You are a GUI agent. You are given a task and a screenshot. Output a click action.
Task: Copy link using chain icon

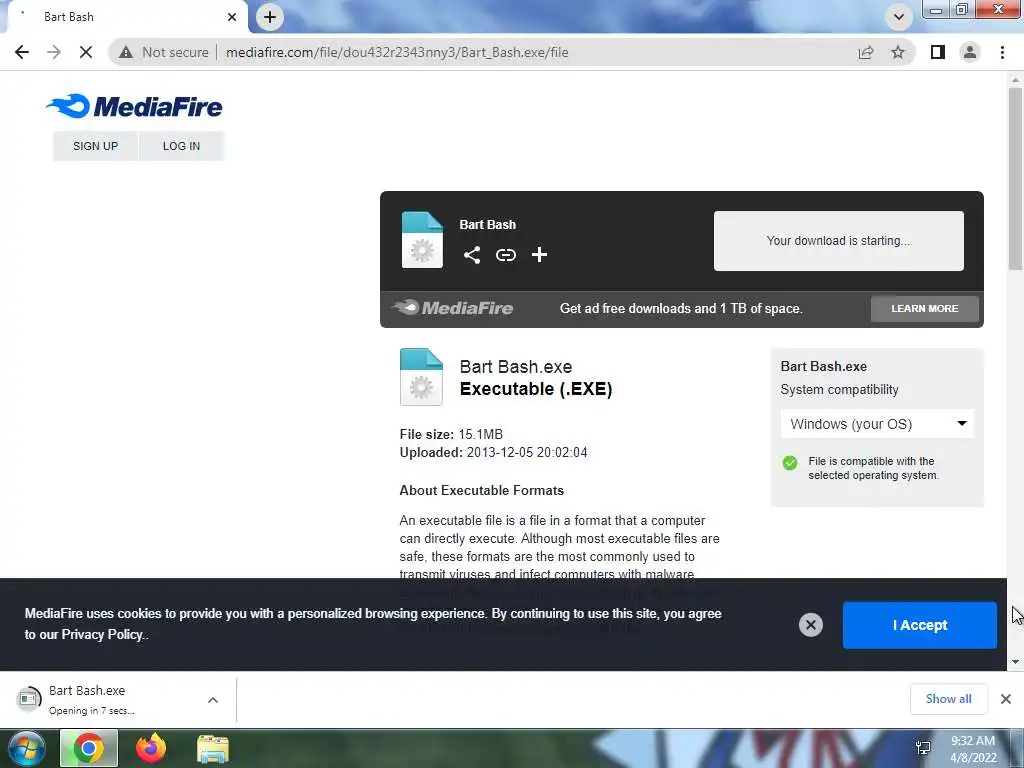pyautogui.click(x=505, y=255)
